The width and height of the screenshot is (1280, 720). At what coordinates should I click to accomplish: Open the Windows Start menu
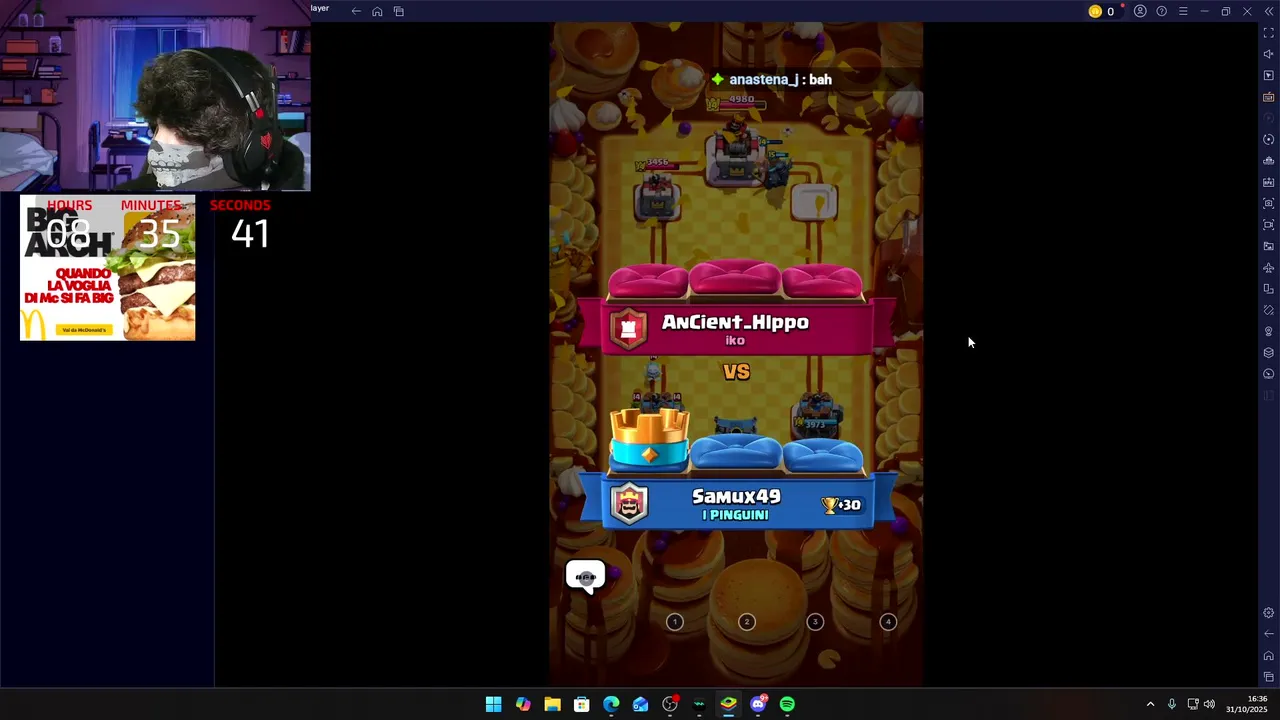tap(493, 704)
